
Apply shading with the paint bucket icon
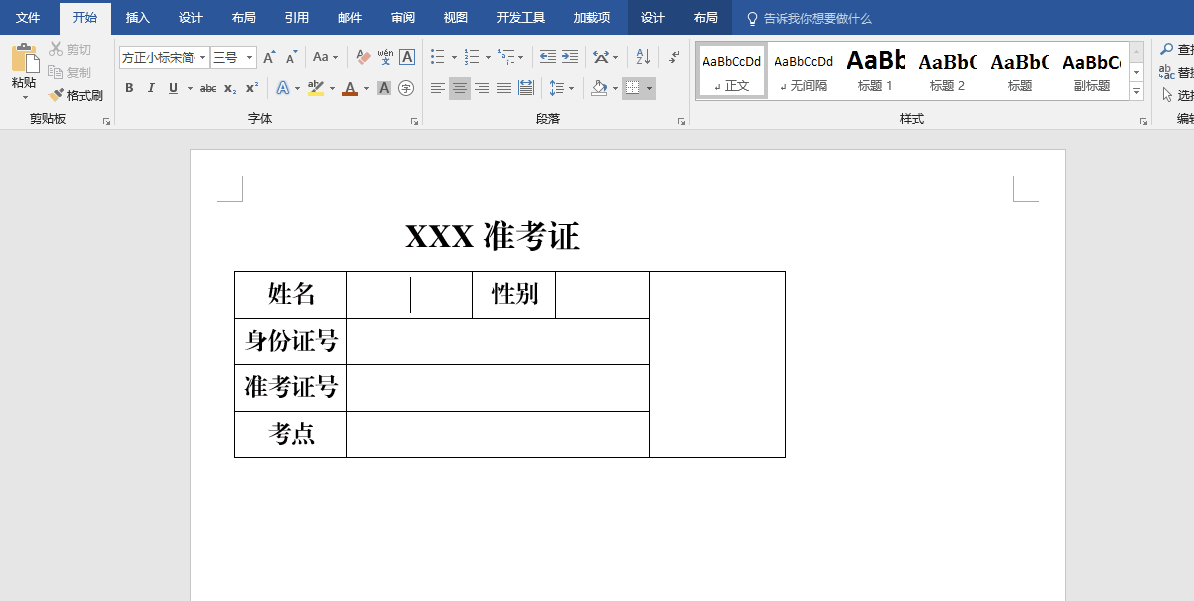coord(600,88)
